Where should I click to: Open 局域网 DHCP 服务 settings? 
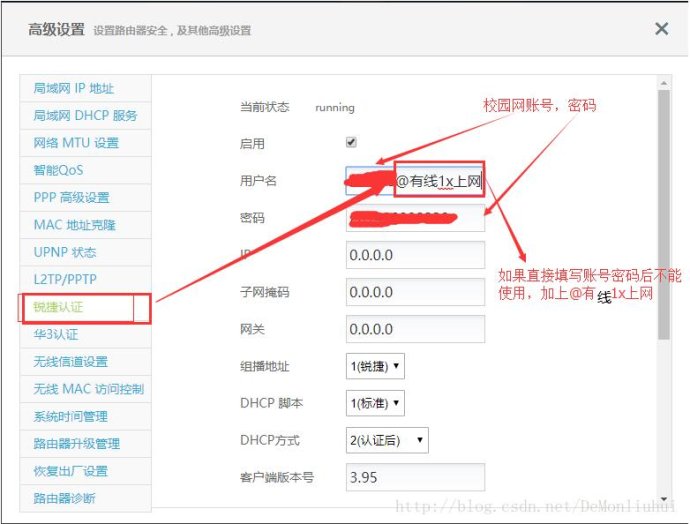pos(85,115)
